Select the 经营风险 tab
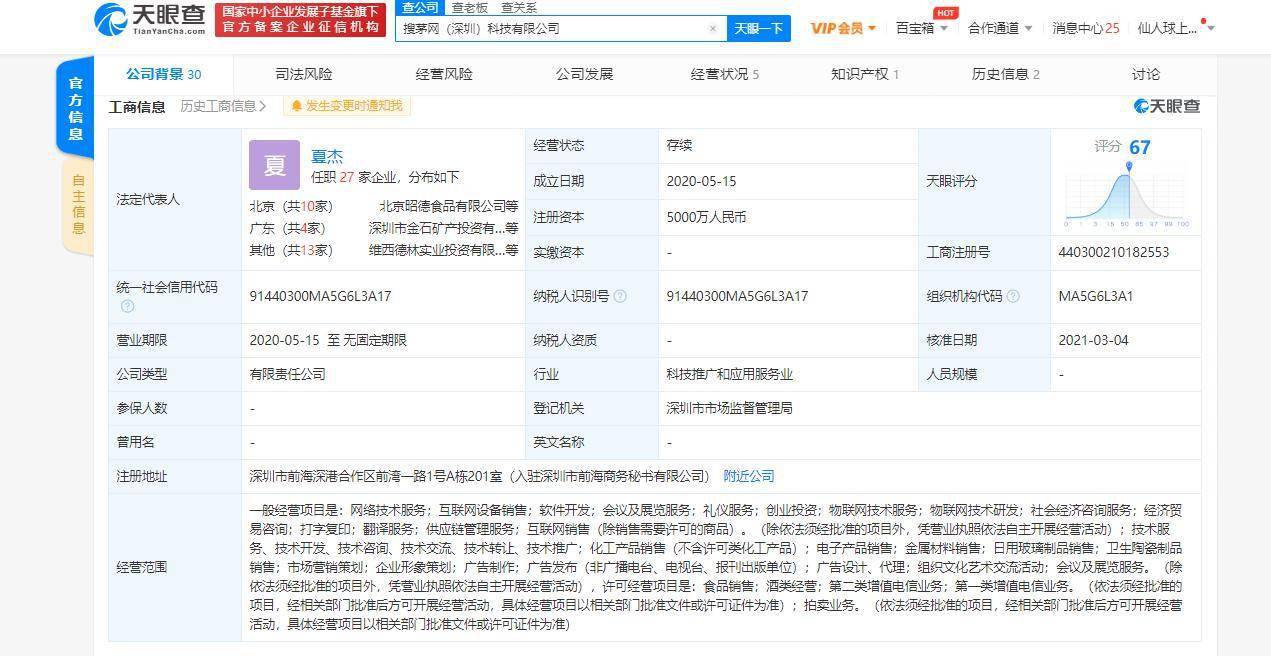 coord(444,74)
